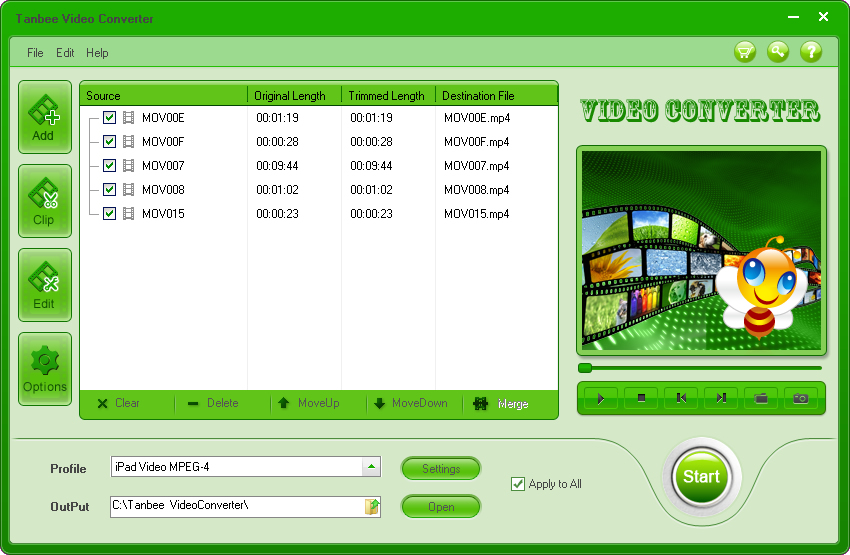Uncheck the MOV00F checkbox
Viewport: 850px width, 555px height.
[x=110, y=141]
